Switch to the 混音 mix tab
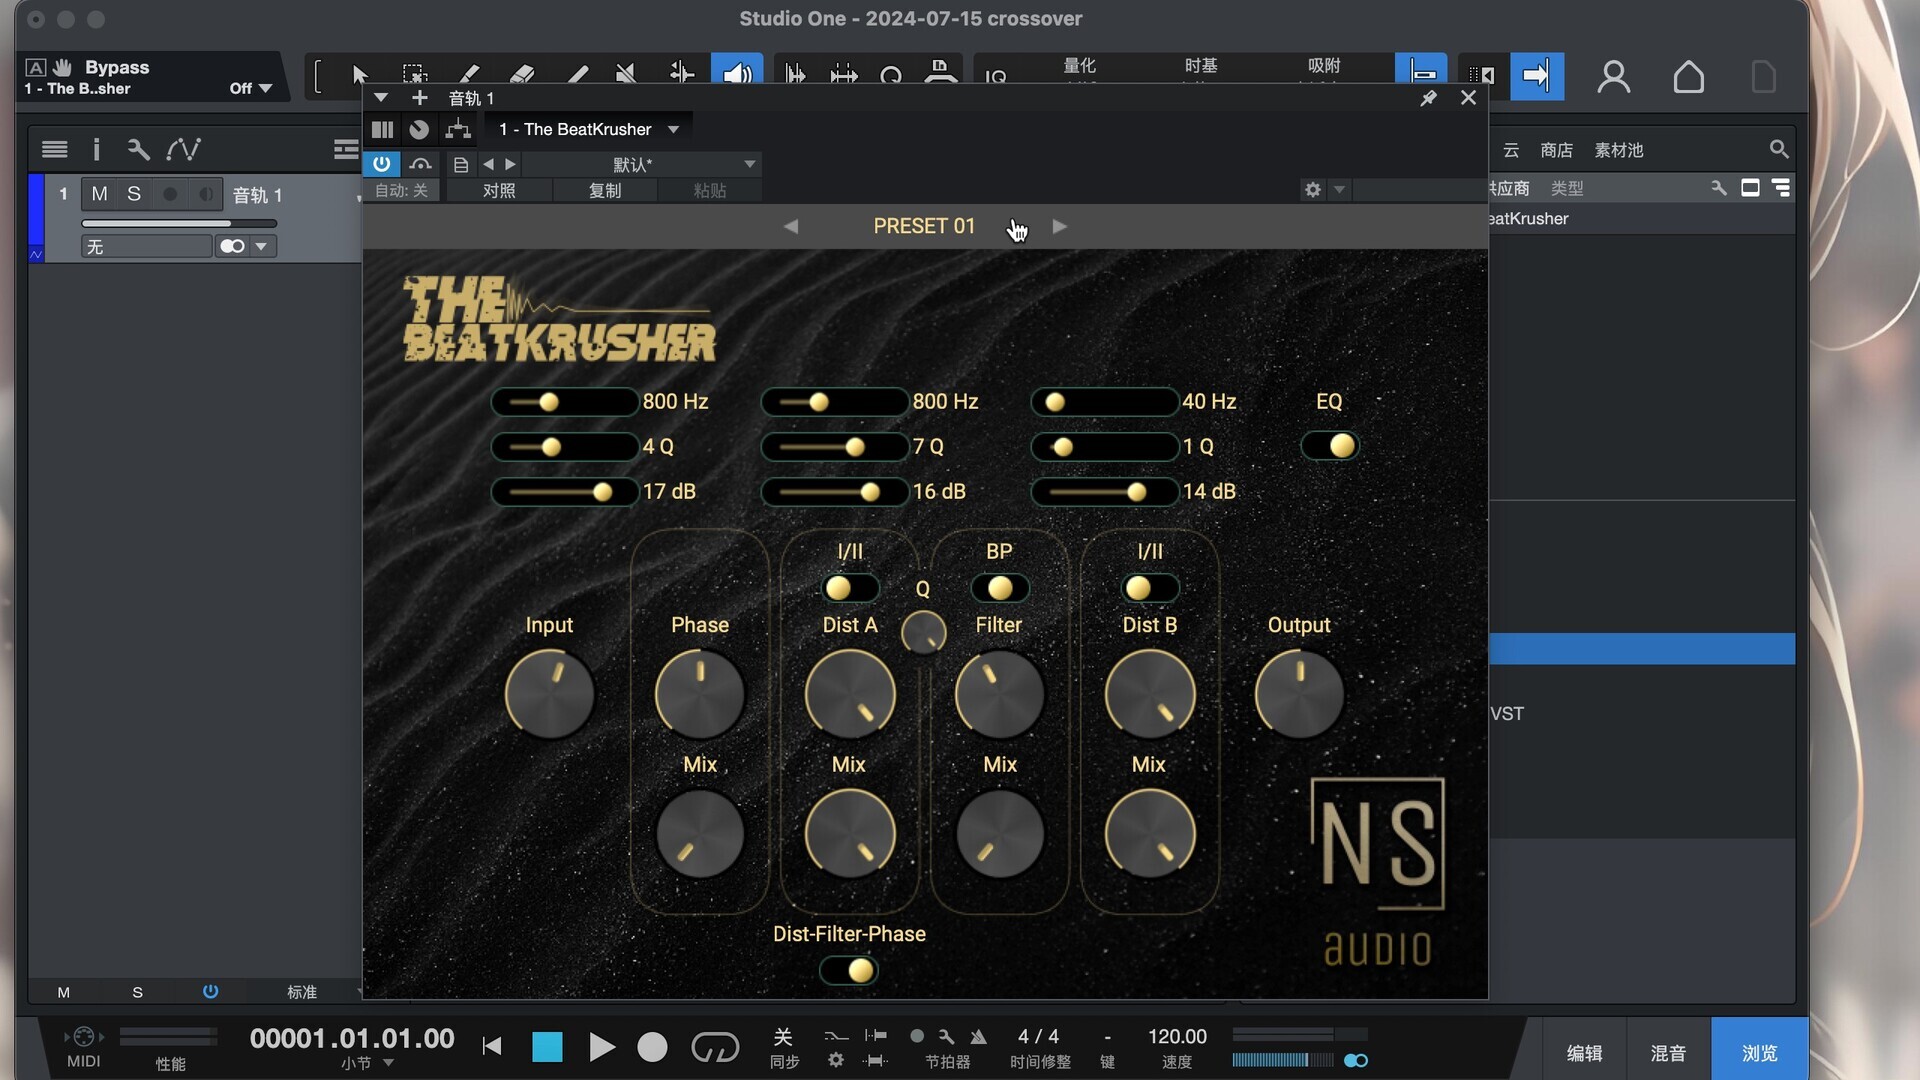This screenshot has height=1080, width=1920. click(1667, 1053)
